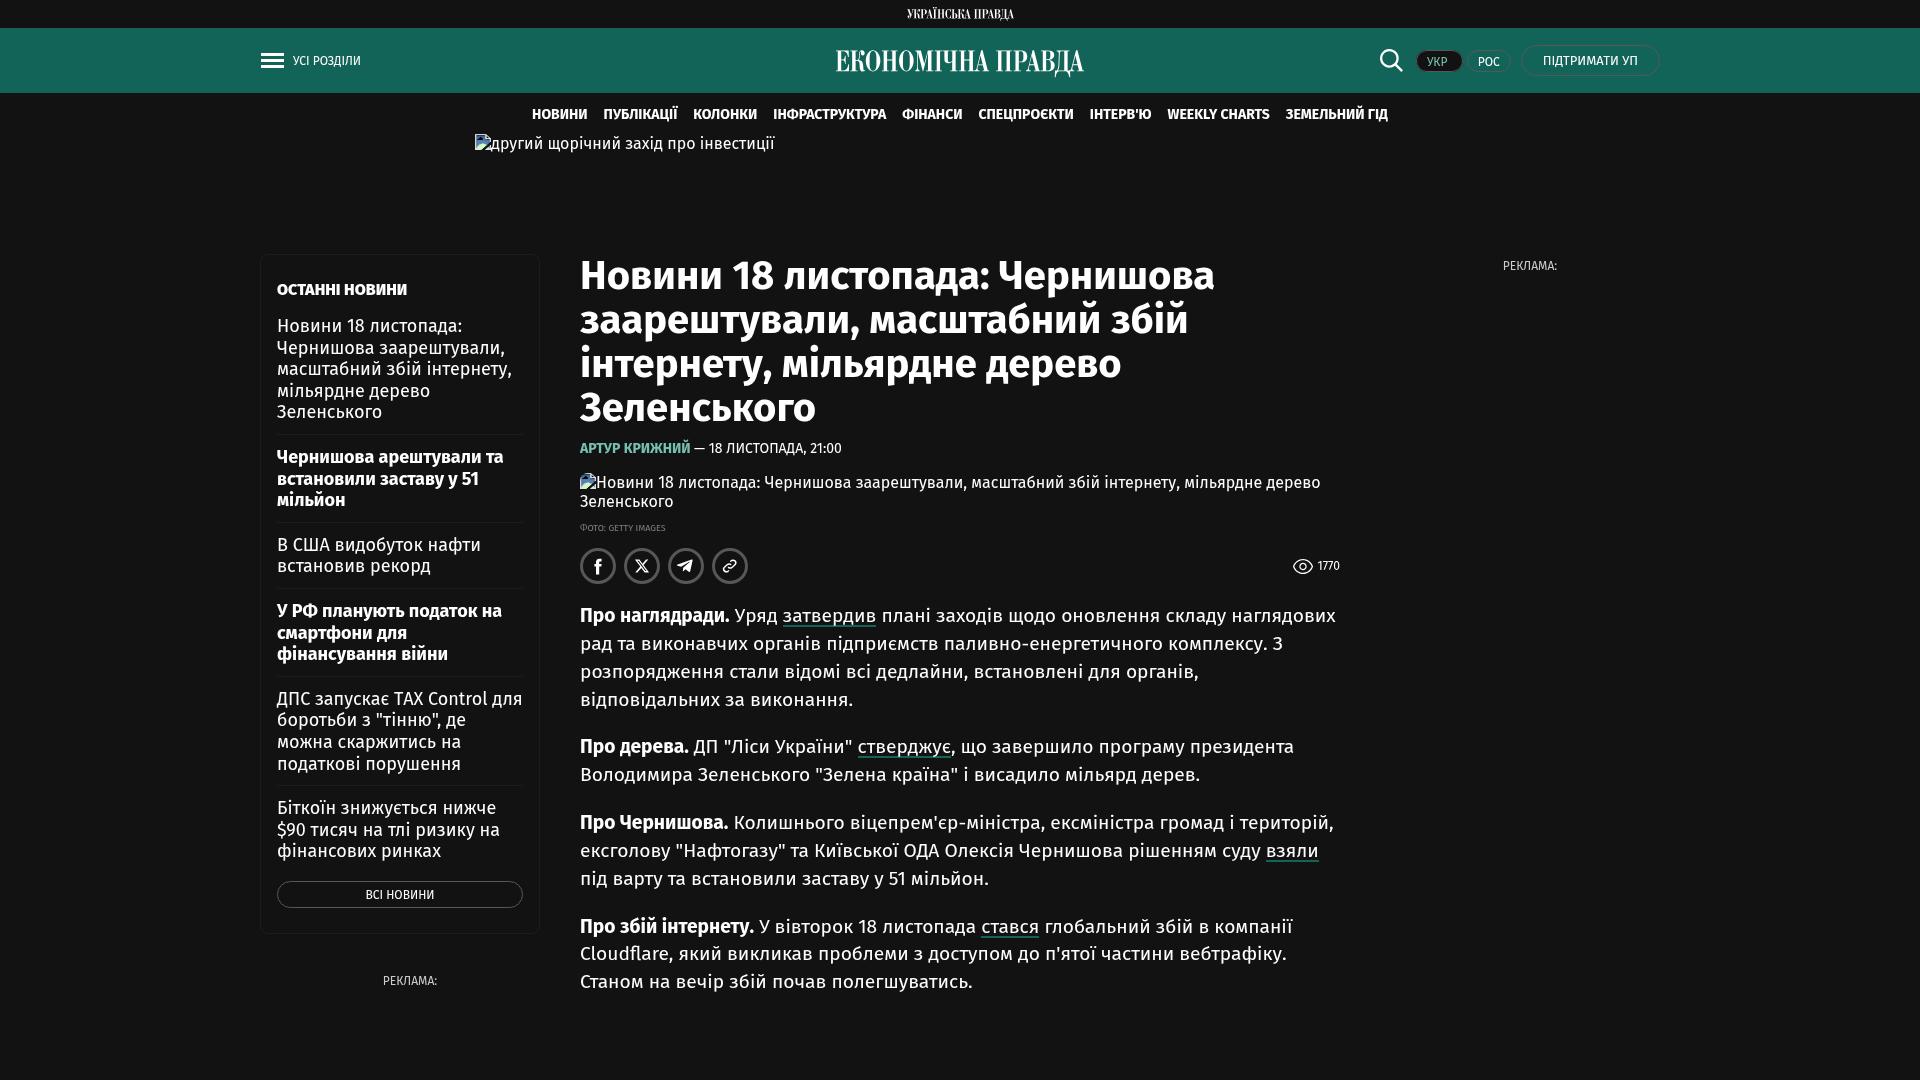Open the Weekly Charts menu item
This screenshot has height=1080, width=1920.
pyautogui.click(x=1217, y=115)
